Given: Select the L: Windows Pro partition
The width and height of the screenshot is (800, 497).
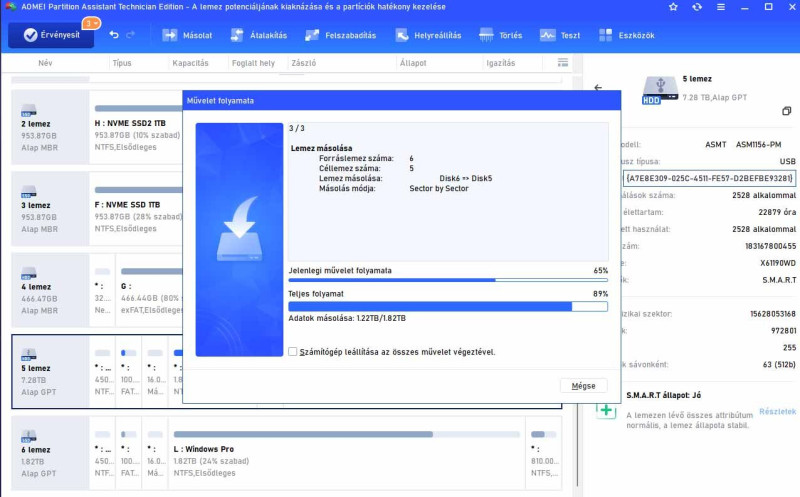Looking at the screenshot, I should click(x=347, y=453).
